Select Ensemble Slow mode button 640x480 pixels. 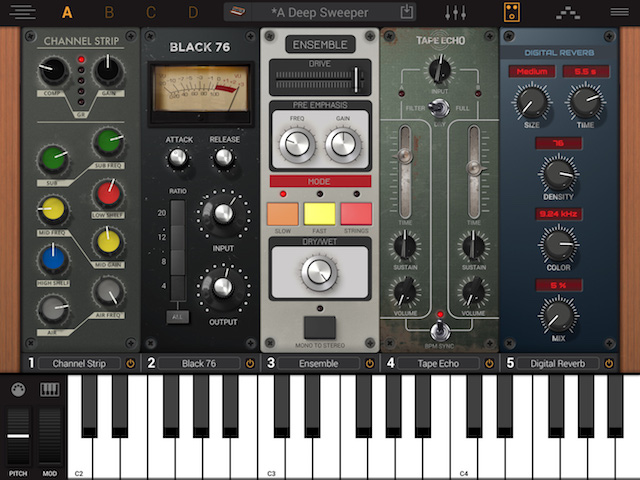pos(282,214)
